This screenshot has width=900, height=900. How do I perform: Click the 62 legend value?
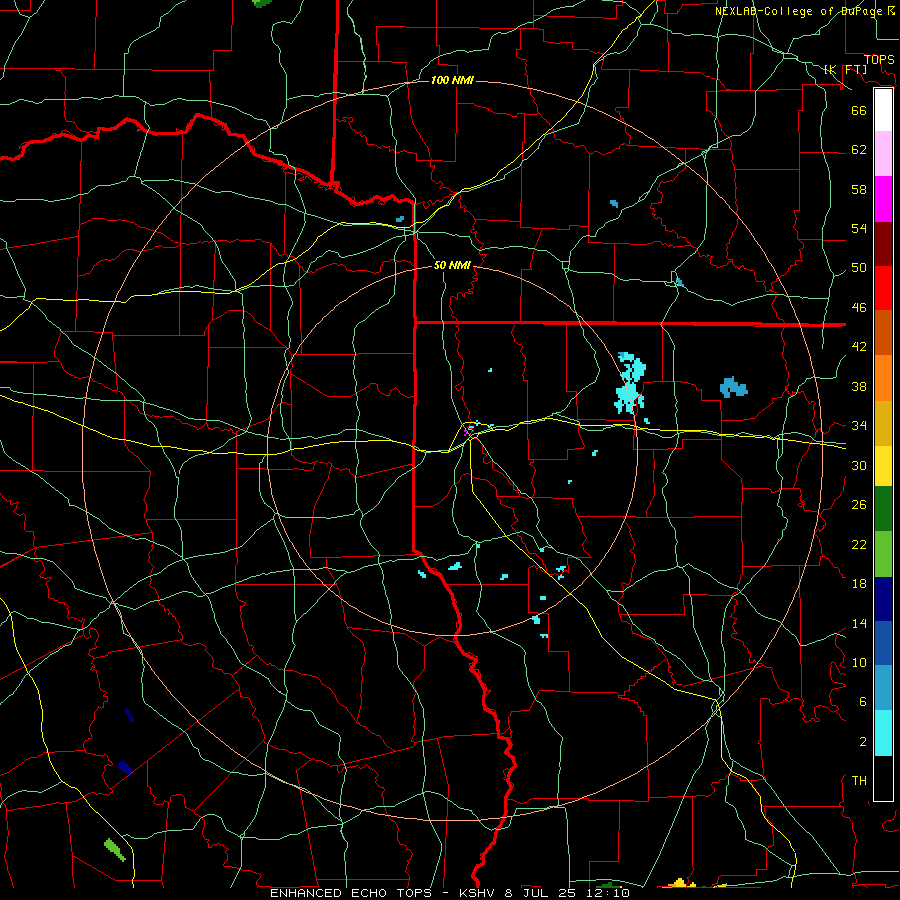[x=859, y=150]
